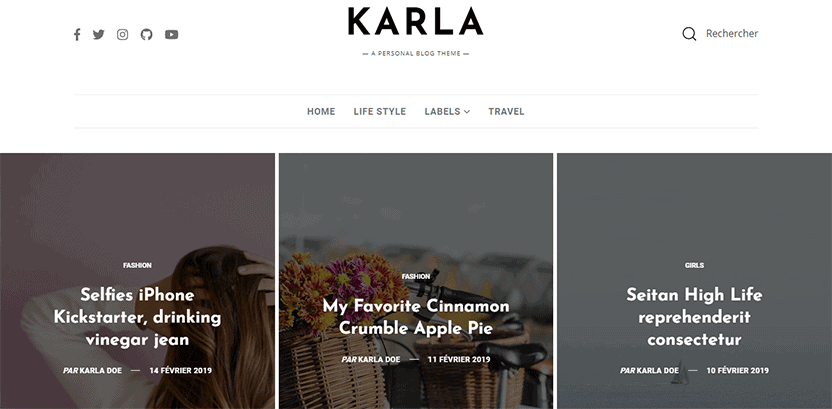Screen dimensions: 832x409
Task: Click the search magnifier icon
Action: (689, 34)
